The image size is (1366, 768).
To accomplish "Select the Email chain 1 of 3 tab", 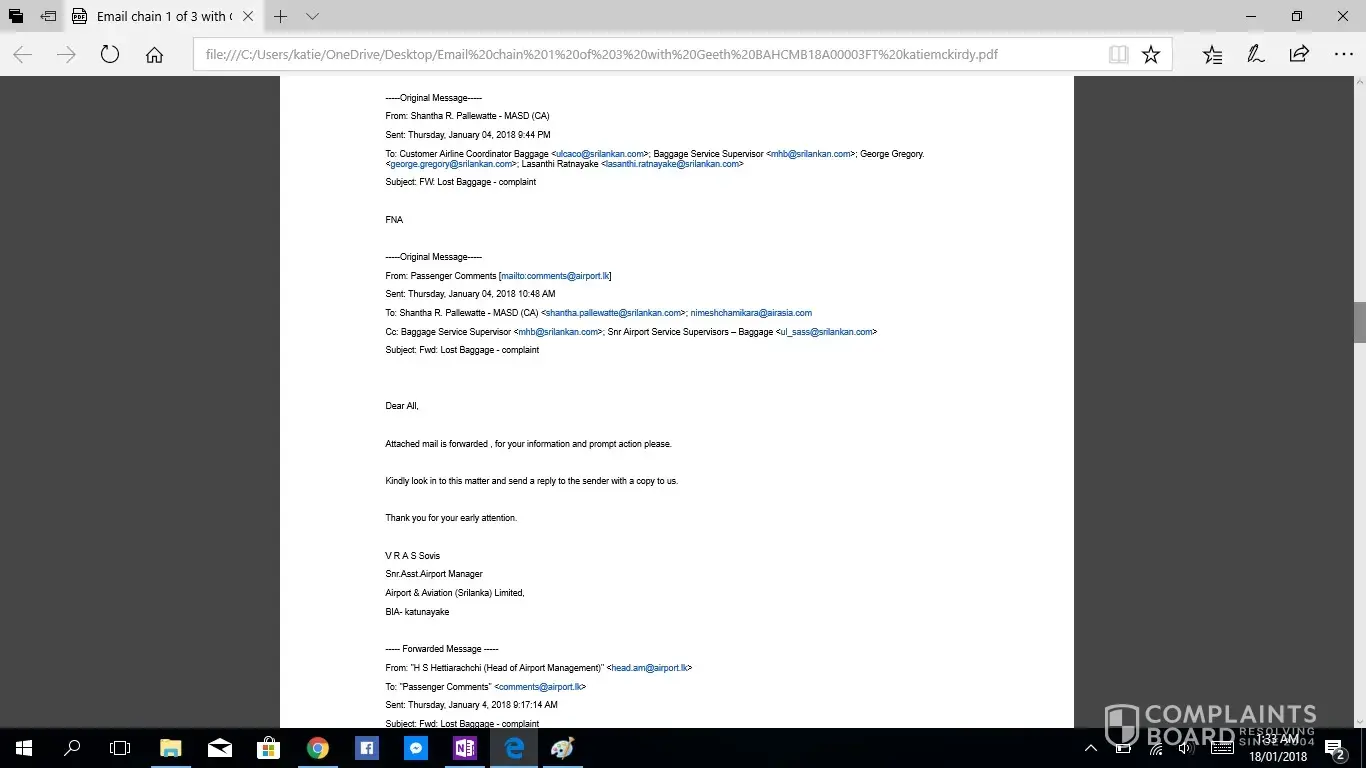I will (164, 16).
